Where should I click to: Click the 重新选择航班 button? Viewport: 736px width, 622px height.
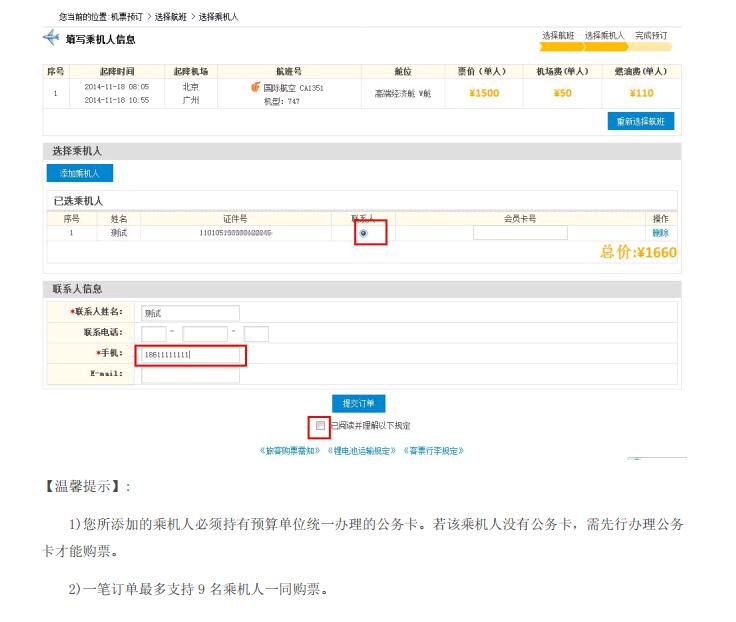pyautogui.click(x=641, y=121)
